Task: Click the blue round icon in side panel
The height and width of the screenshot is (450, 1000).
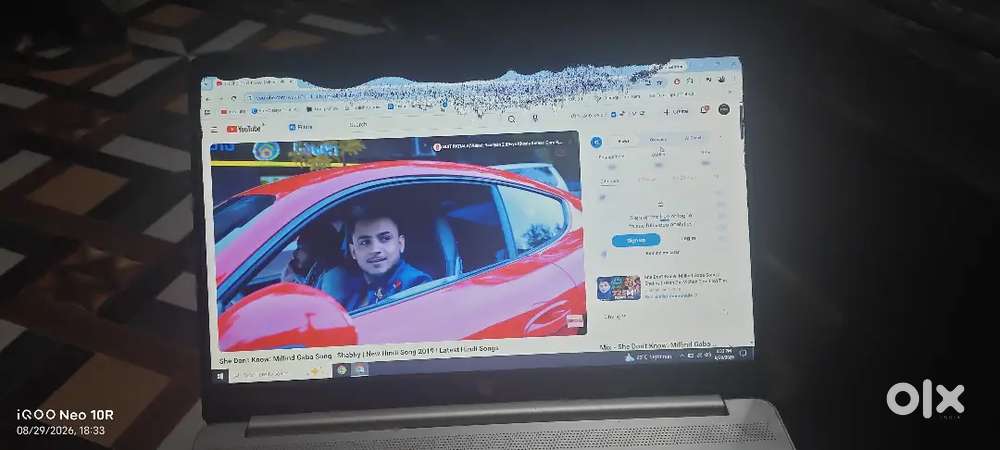Action: (596, 142)
